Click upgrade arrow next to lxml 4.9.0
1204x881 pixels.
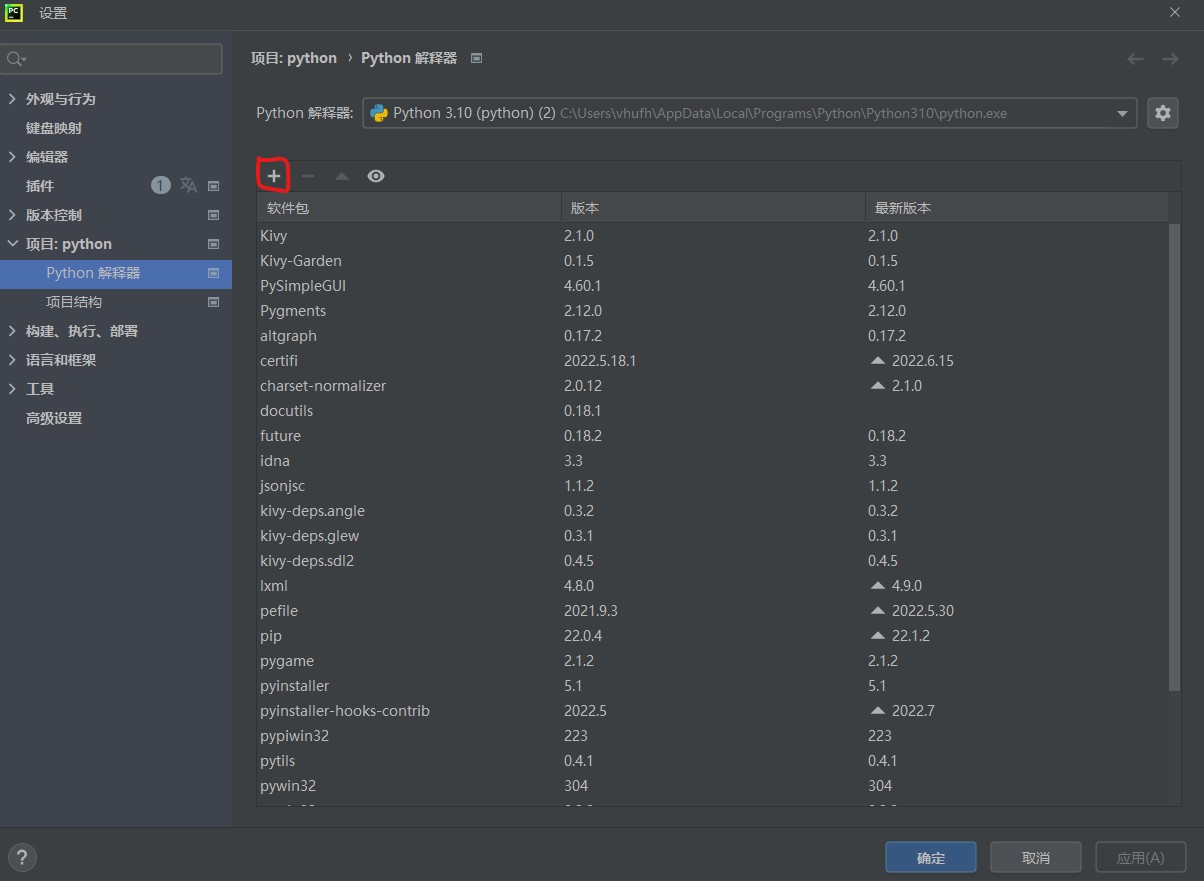(x=878, y=586)
